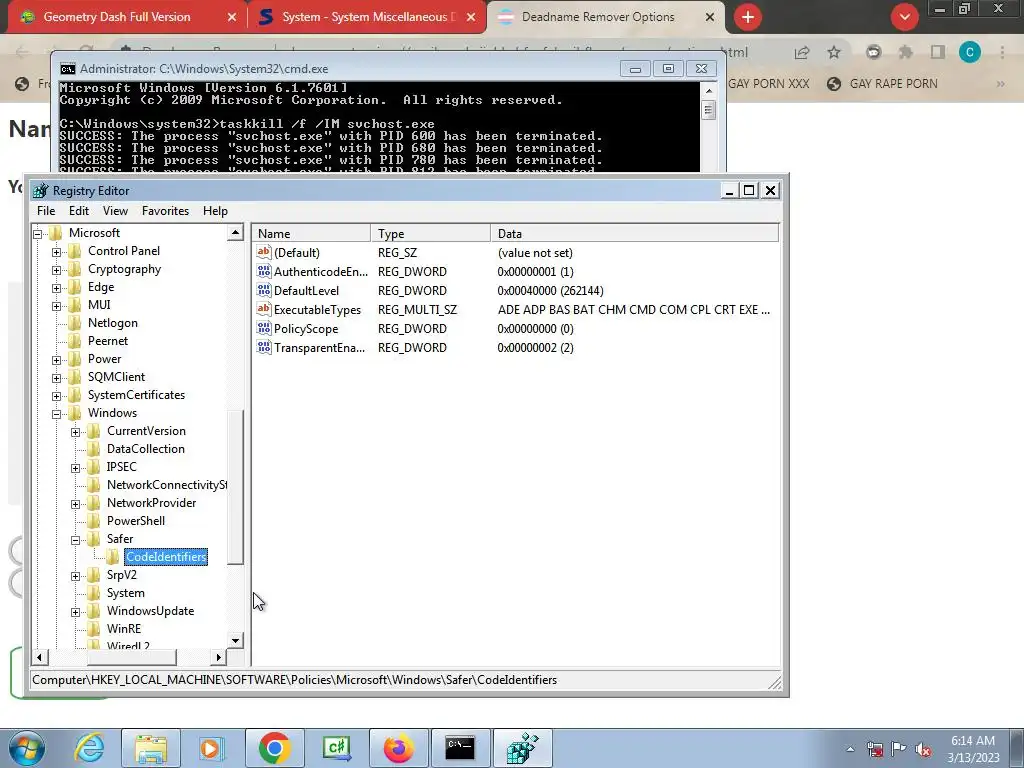The height and width of the screenshot is (768, 1024).
Task: Select the NetworkConnectivityStatus key
Action: (x=167, y=485)
